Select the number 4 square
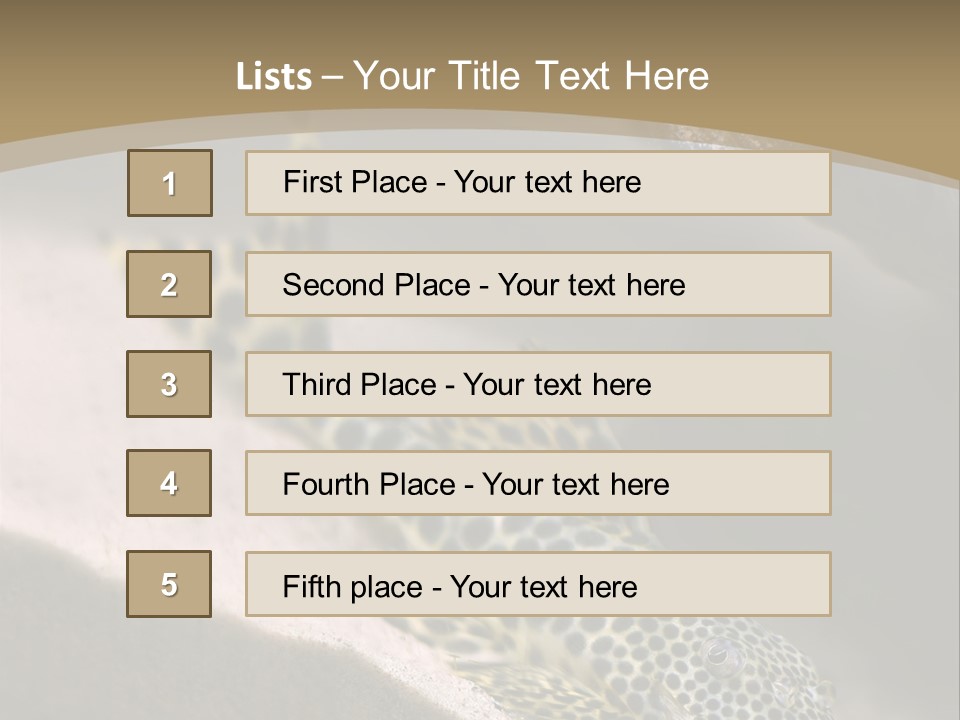960x720 pixels. coord(169,483)
